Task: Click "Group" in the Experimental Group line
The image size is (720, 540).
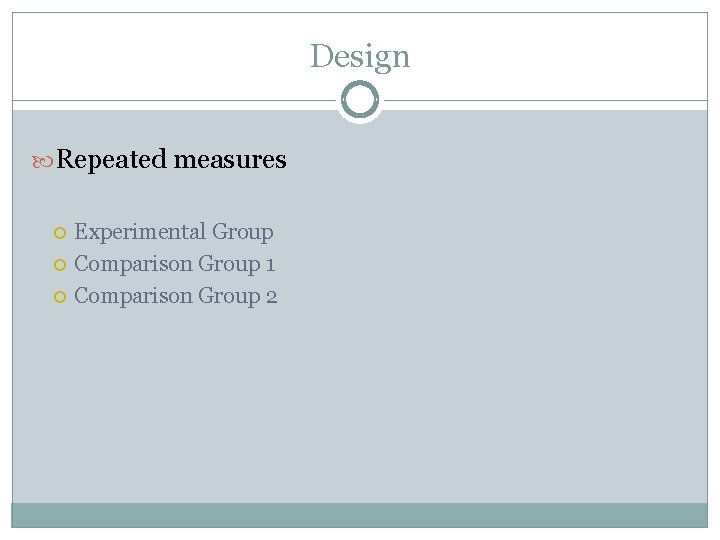Action: [x=242, y=232]
